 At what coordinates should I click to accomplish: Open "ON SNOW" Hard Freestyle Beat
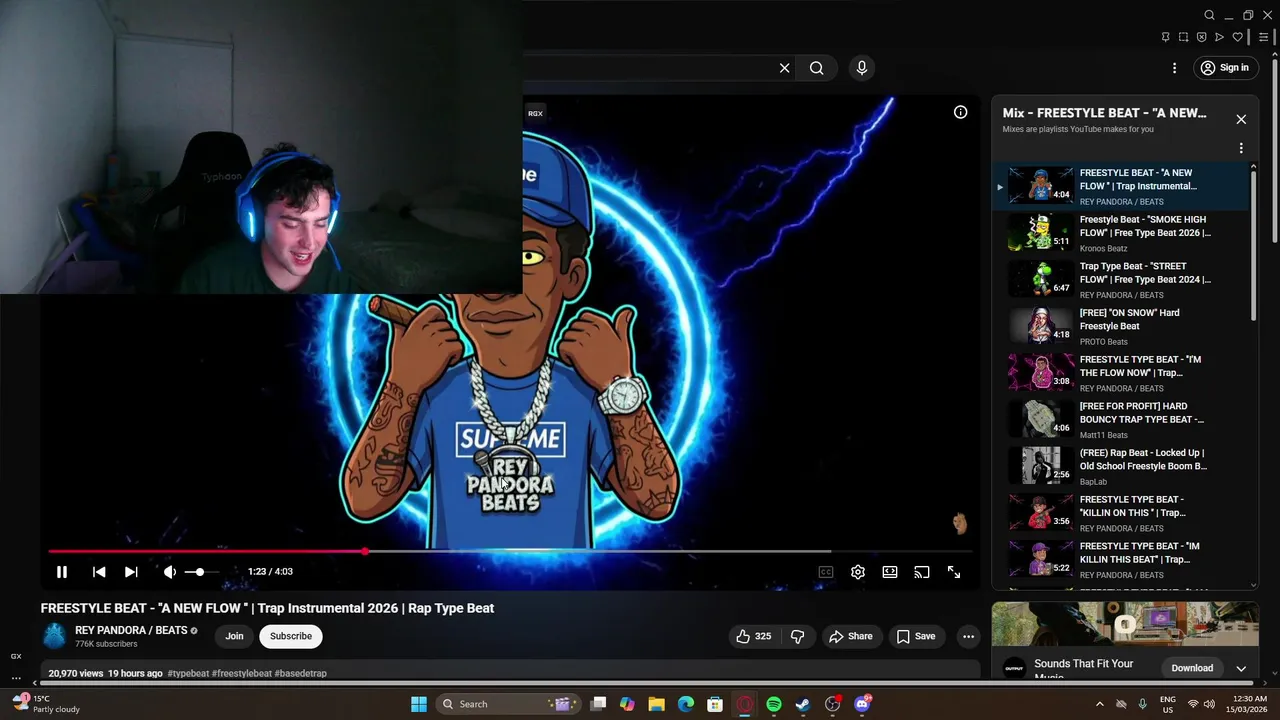(x=1121, y=326)
